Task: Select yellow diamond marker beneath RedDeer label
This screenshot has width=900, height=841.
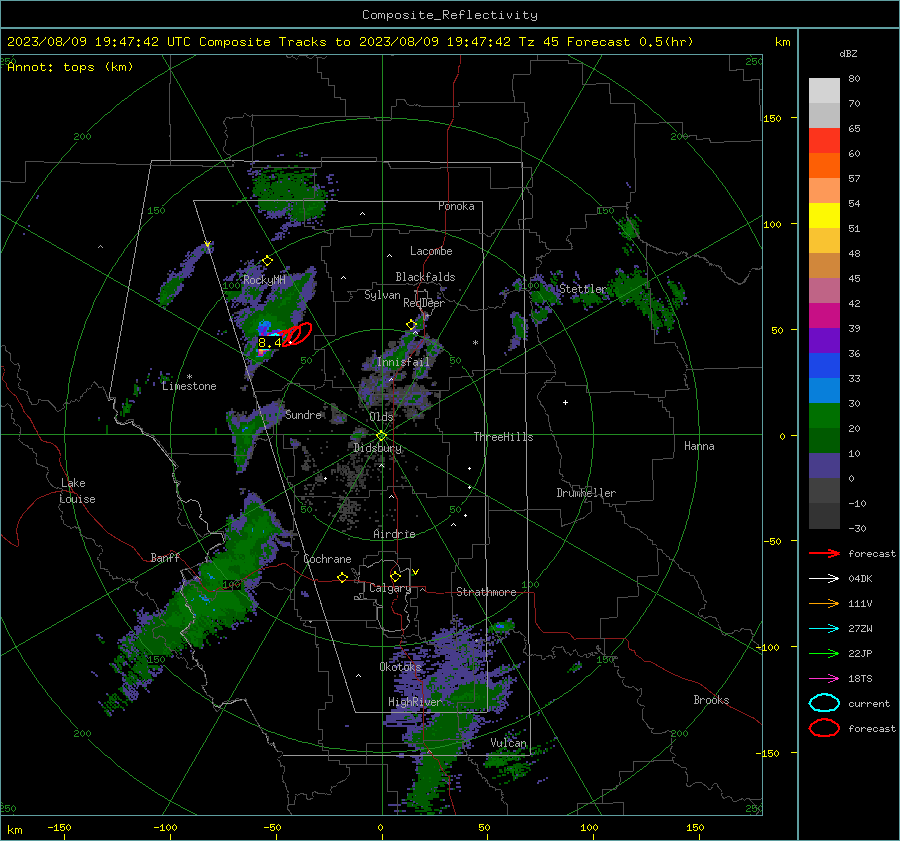Action: pos(412,325)
